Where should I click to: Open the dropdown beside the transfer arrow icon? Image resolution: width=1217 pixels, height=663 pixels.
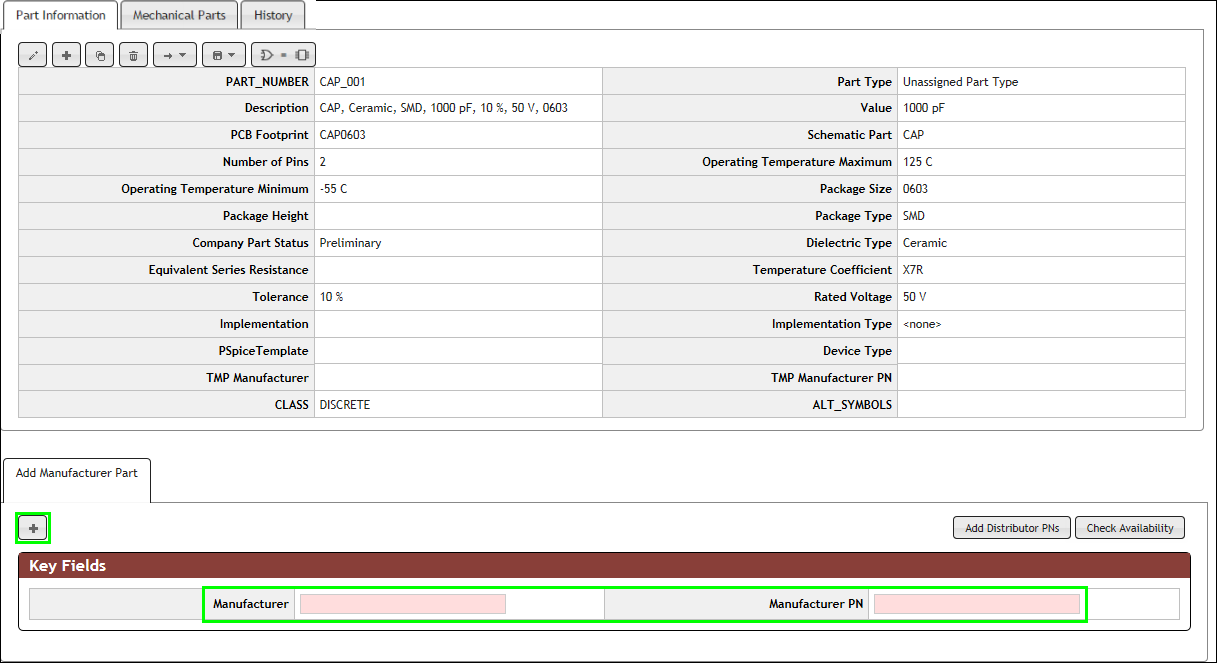click(184, 55)
